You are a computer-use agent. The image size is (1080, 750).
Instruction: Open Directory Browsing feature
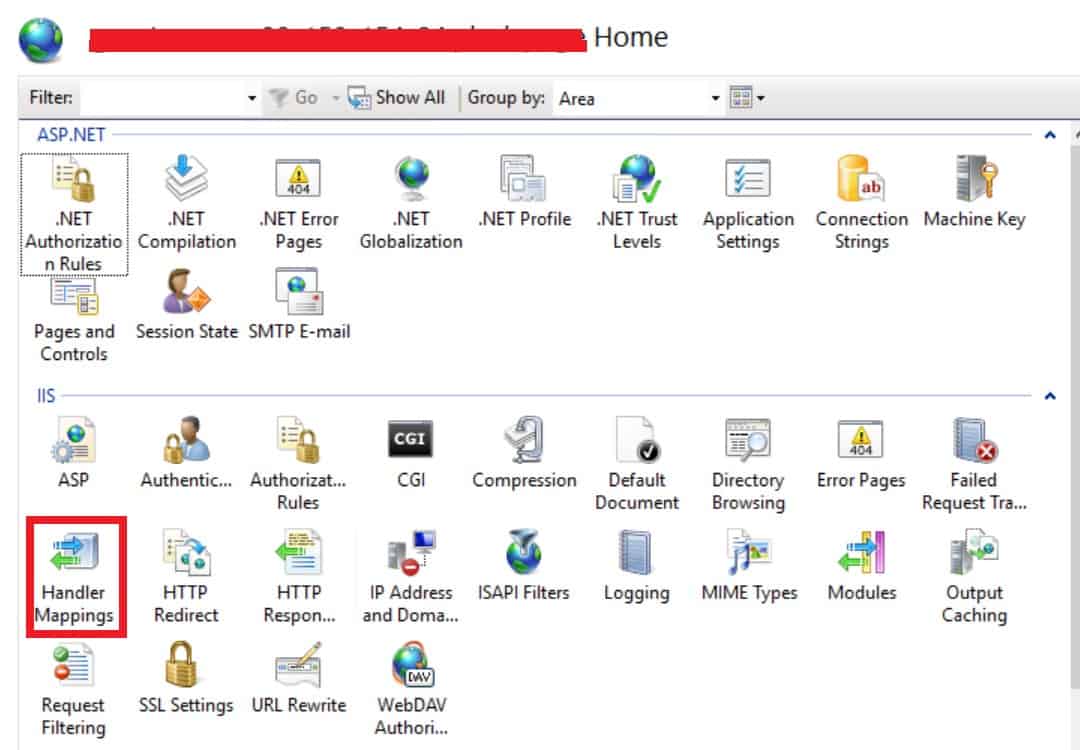point(749,463)
